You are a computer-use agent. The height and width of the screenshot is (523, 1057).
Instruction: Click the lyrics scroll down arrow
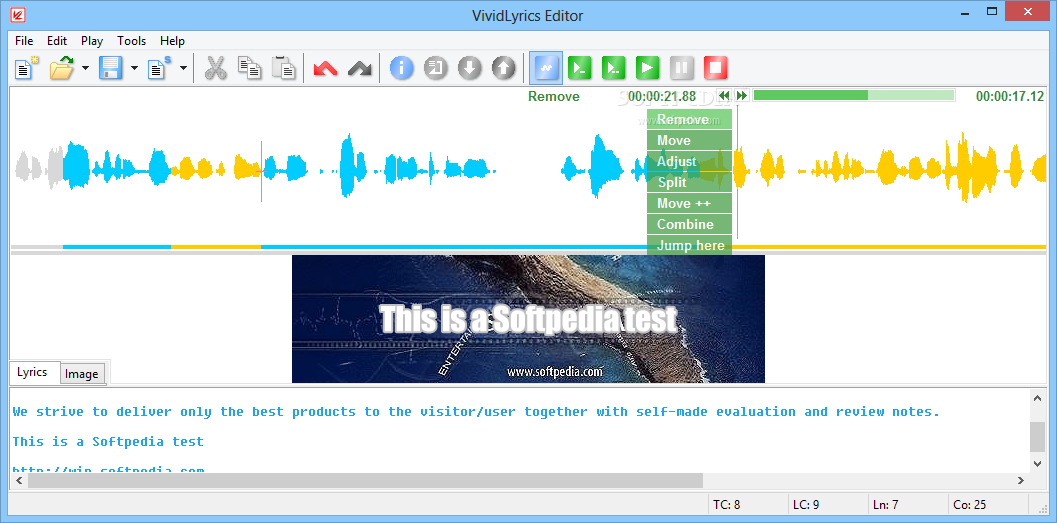[x=1037, y=464]
